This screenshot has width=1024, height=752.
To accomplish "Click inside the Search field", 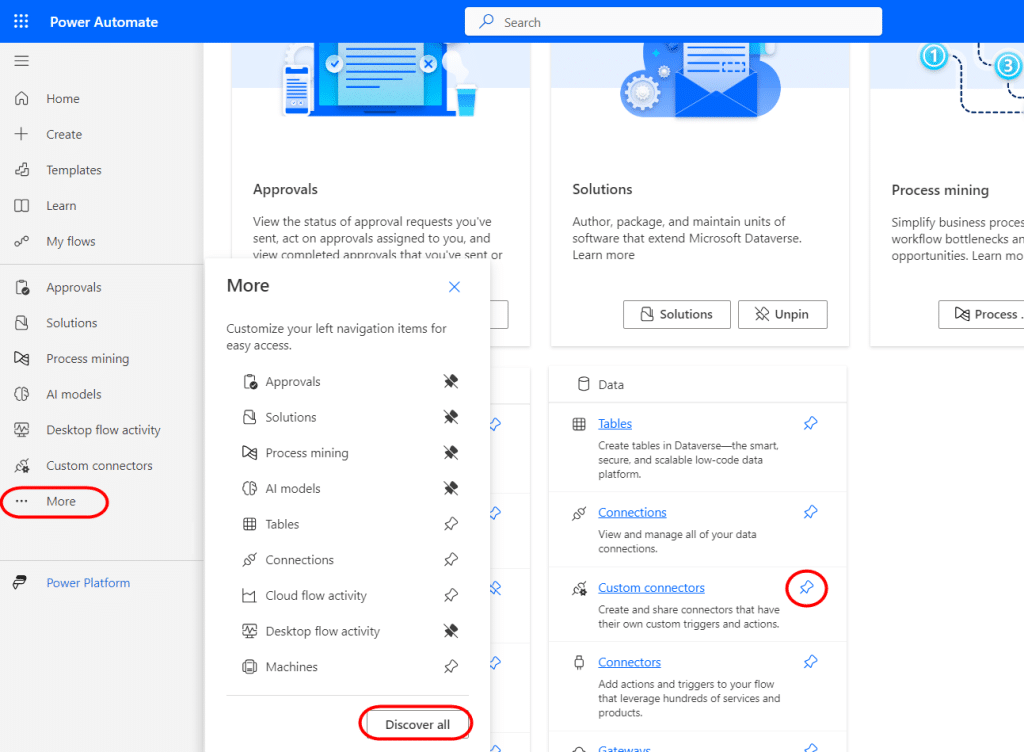I will click(672, 21).
